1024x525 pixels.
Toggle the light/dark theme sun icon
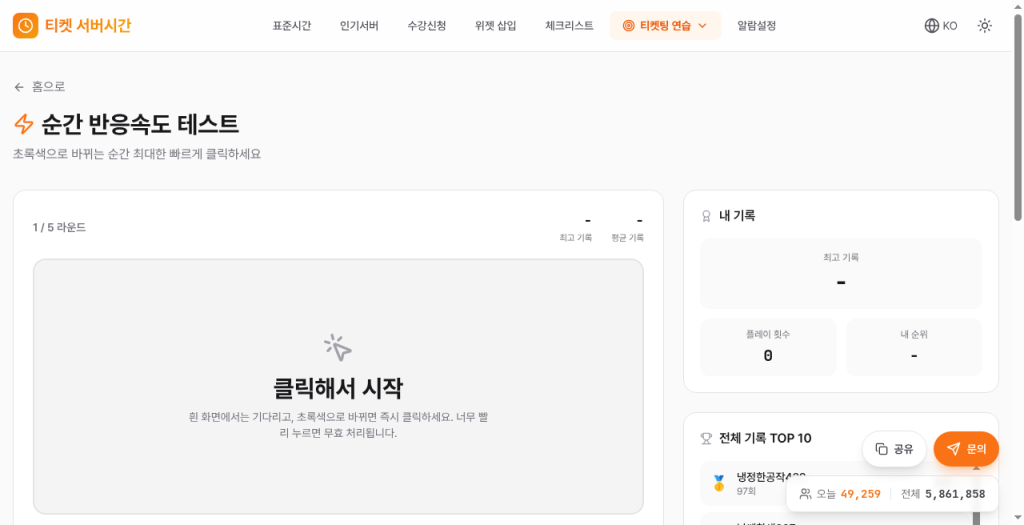pos(985,26)
